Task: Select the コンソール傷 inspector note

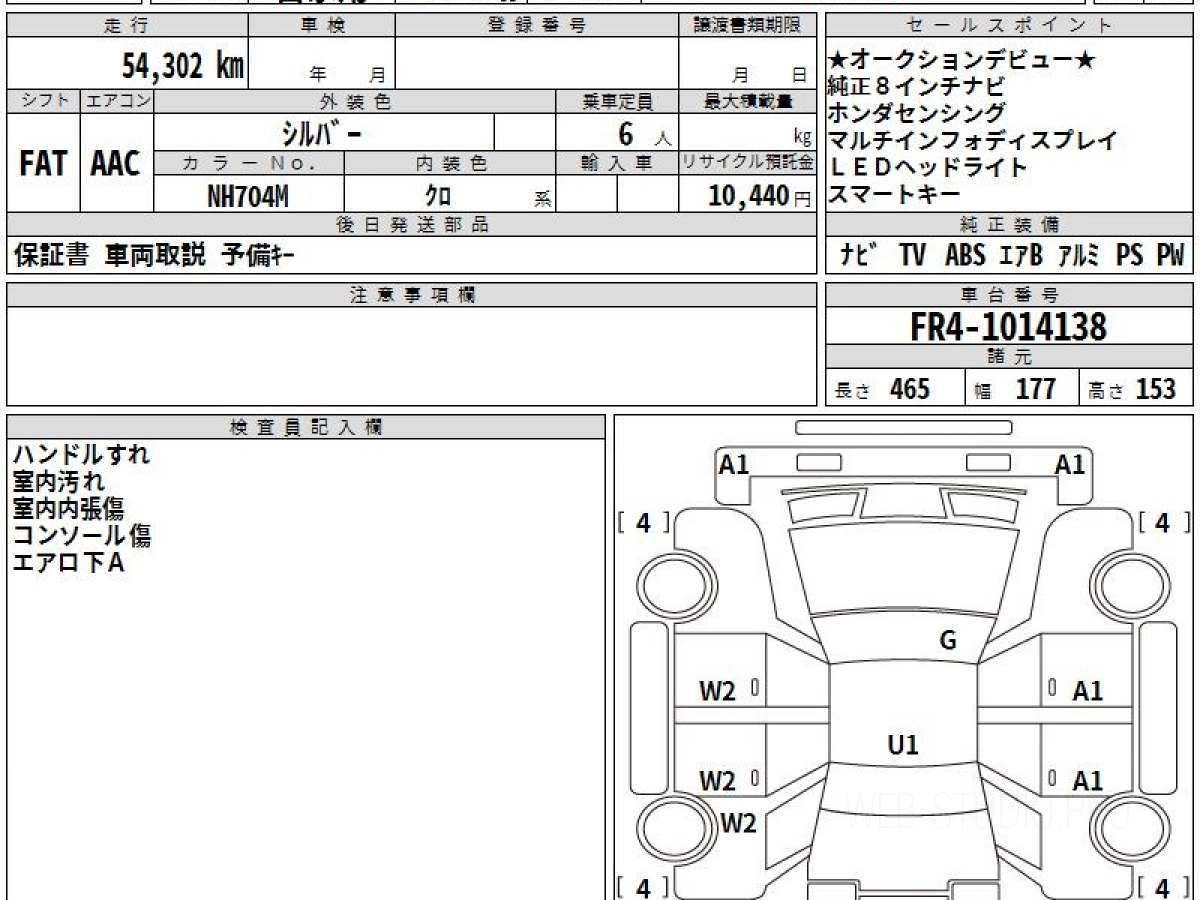Action: point(81,536)
